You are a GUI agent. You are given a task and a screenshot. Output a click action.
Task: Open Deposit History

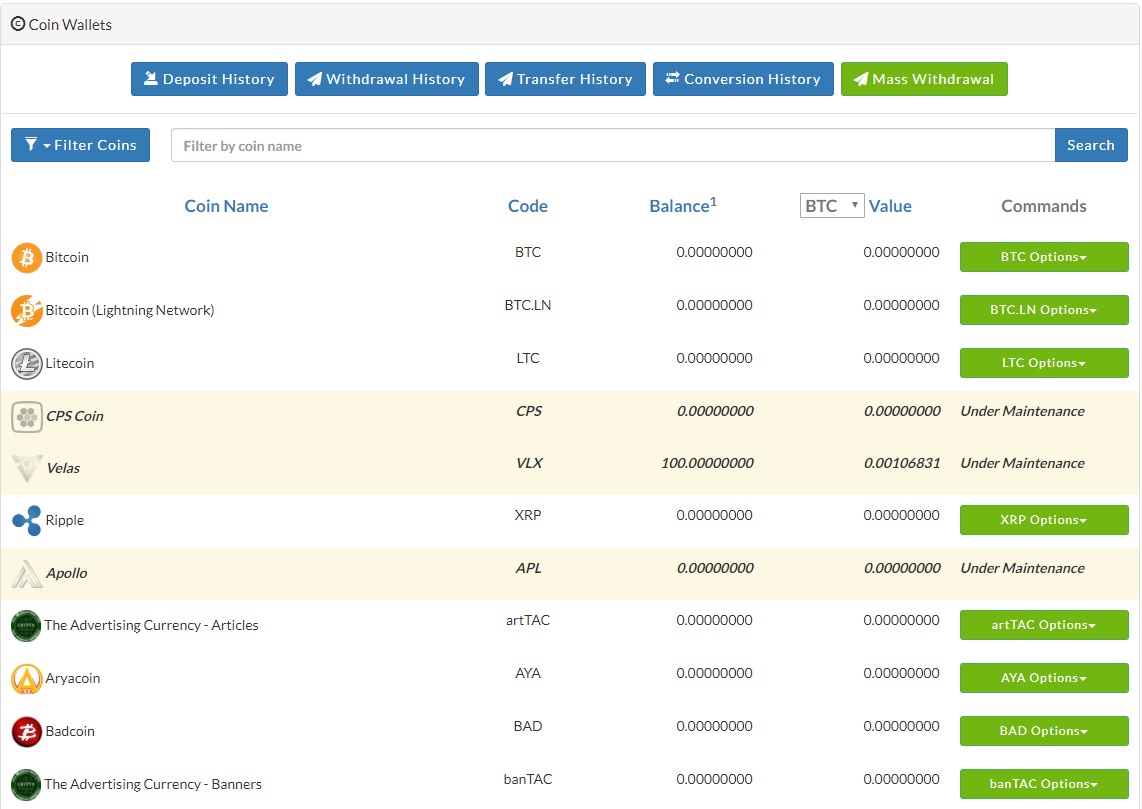click(x=209, y=79)
